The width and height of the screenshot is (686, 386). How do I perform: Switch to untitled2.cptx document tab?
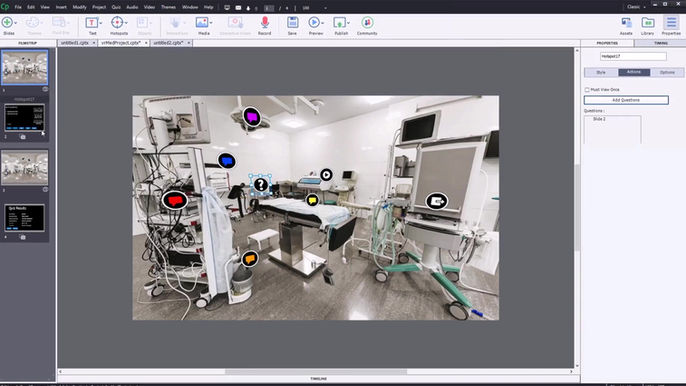point(168,43)
